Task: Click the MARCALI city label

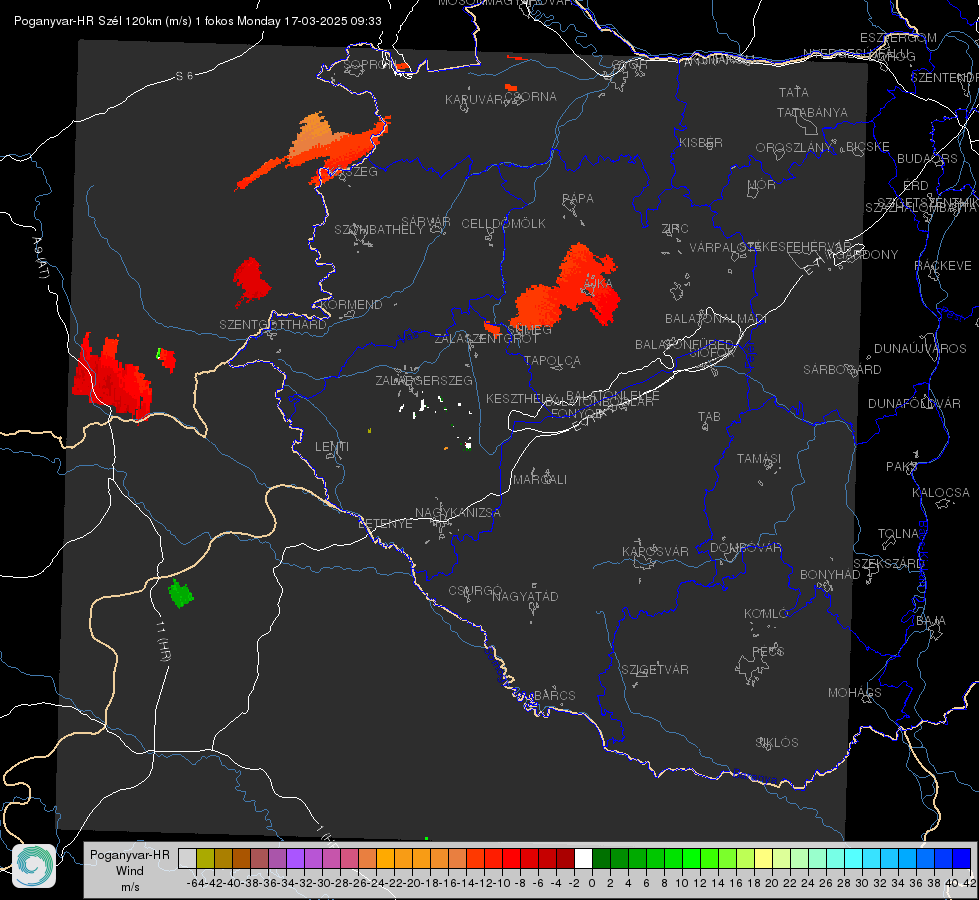Action: (540, 480)
